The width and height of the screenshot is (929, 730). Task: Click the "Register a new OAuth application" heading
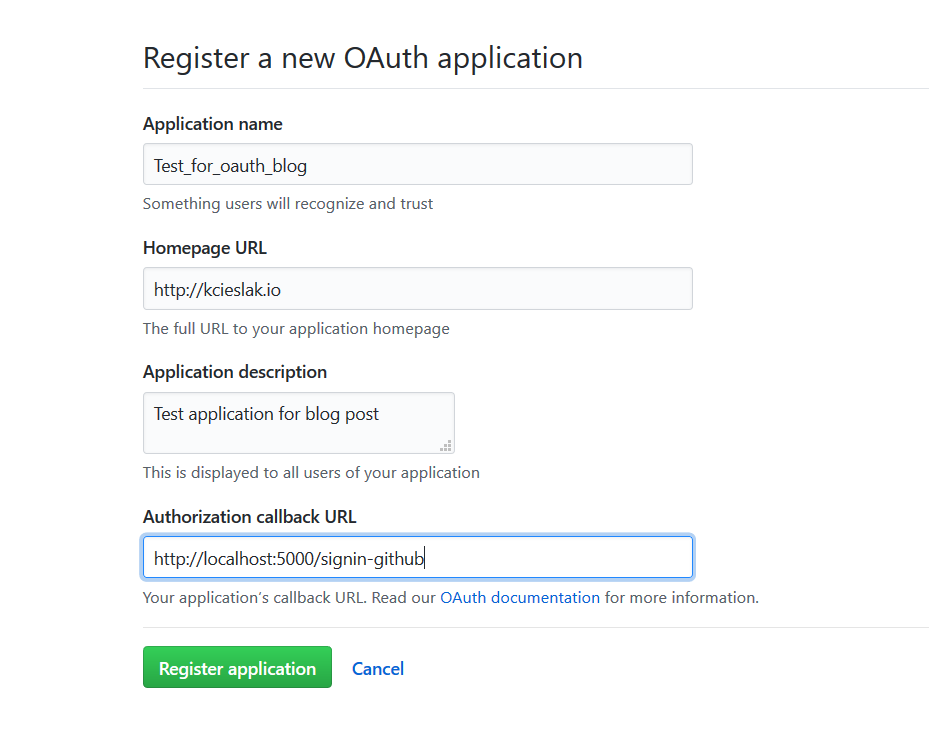point(363,57)
